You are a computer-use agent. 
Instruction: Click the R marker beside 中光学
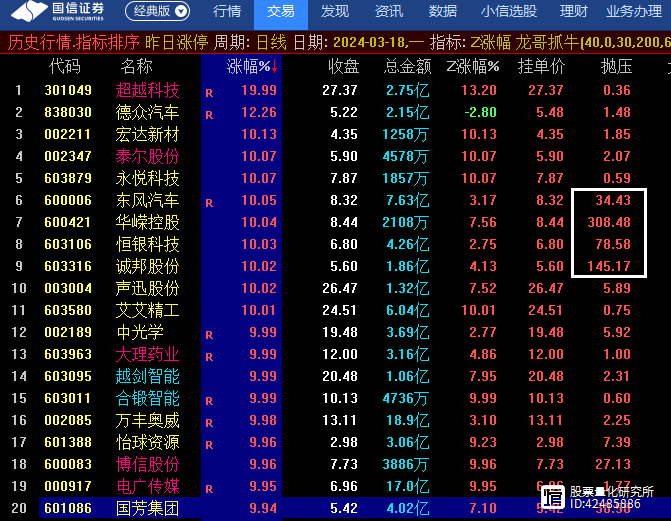pos(209,335)
